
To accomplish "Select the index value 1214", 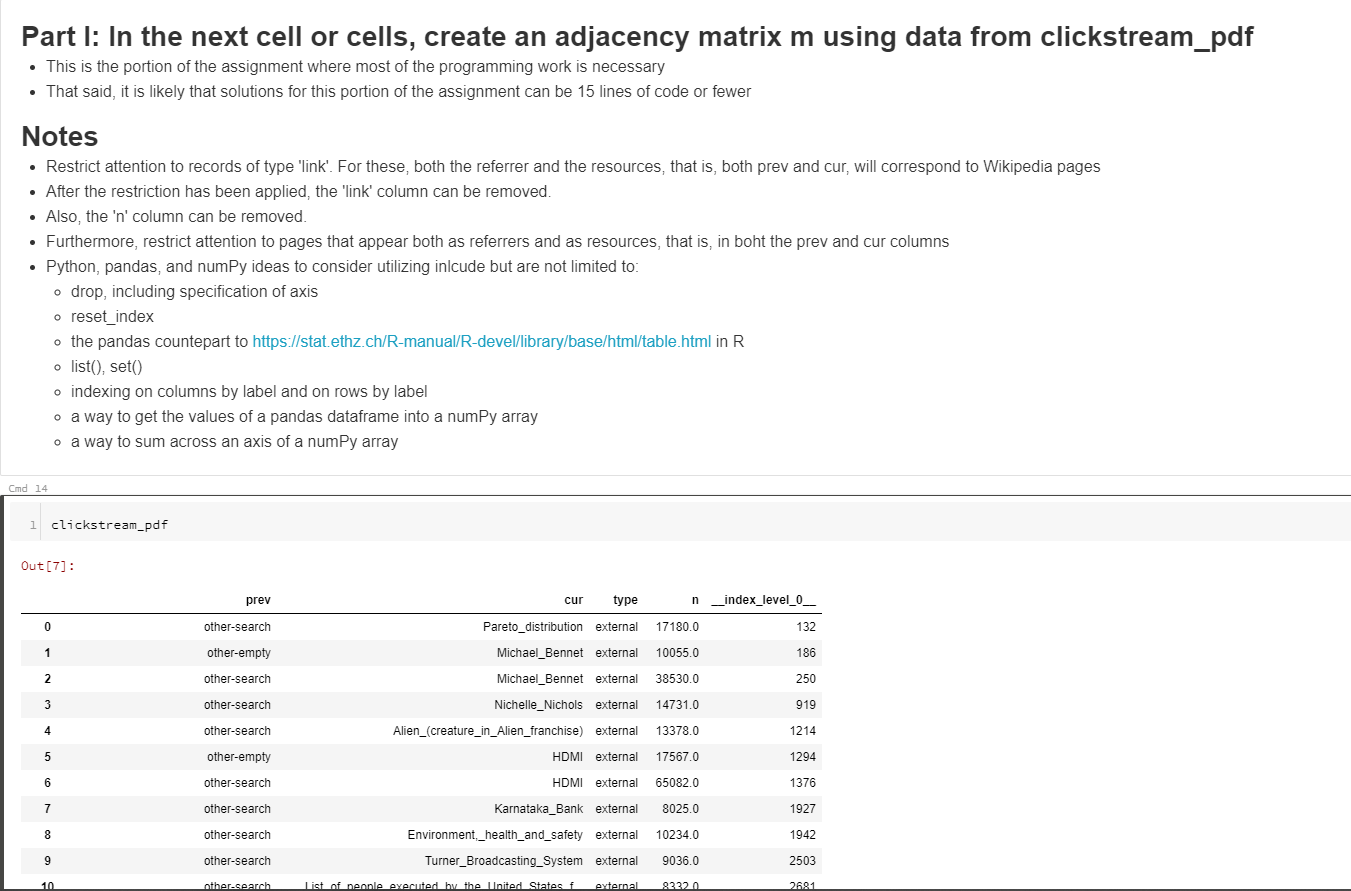I will click(x=803, y=731).
